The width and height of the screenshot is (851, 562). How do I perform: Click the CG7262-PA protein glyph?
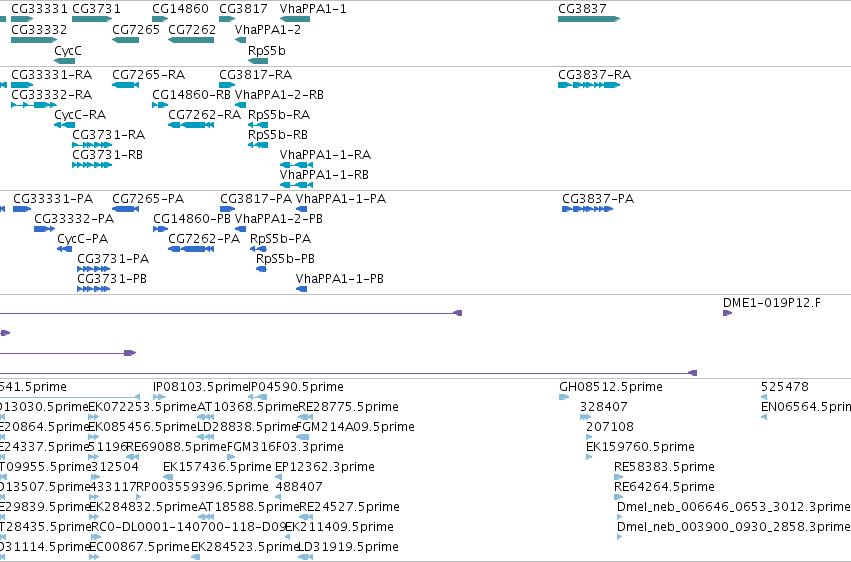(191, 249)
